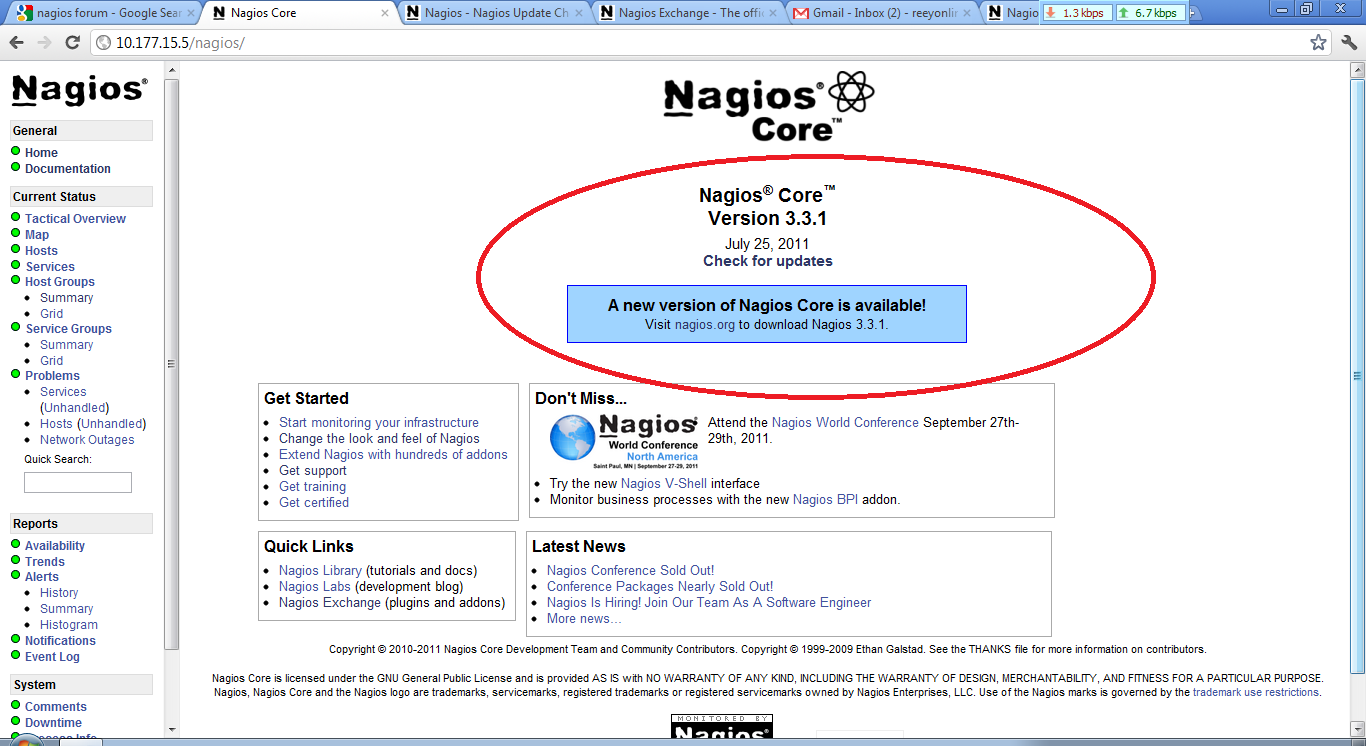This screenshot has height=746, width=1366.
Task: Click the Quick Search input field
Action: tap(78, 482)
